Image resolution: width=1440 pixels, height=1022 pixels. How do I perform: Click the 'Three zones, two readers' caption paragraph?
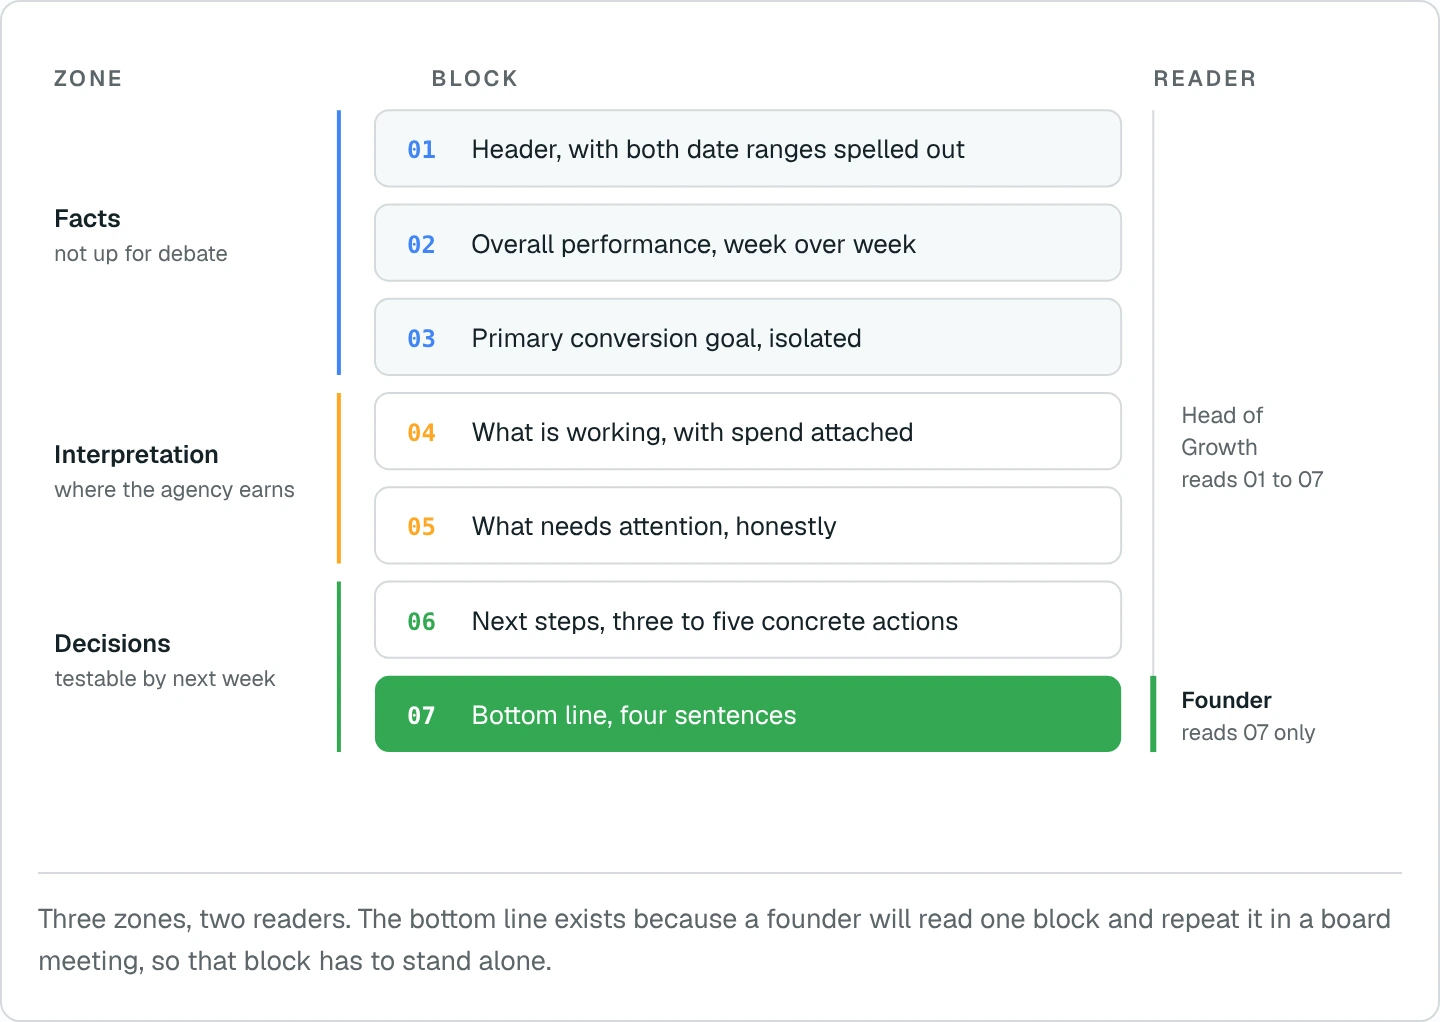pos(714,940)
